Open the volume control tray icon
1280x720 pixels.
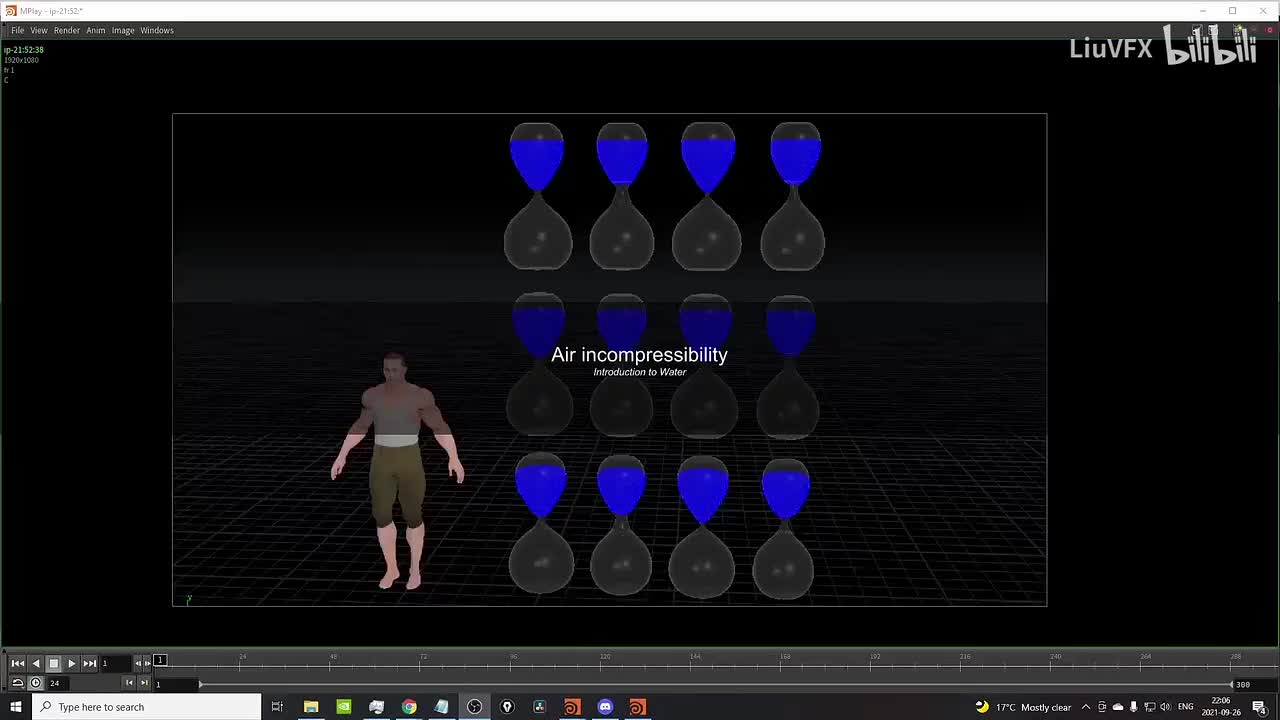click(x=1164, y=707)
